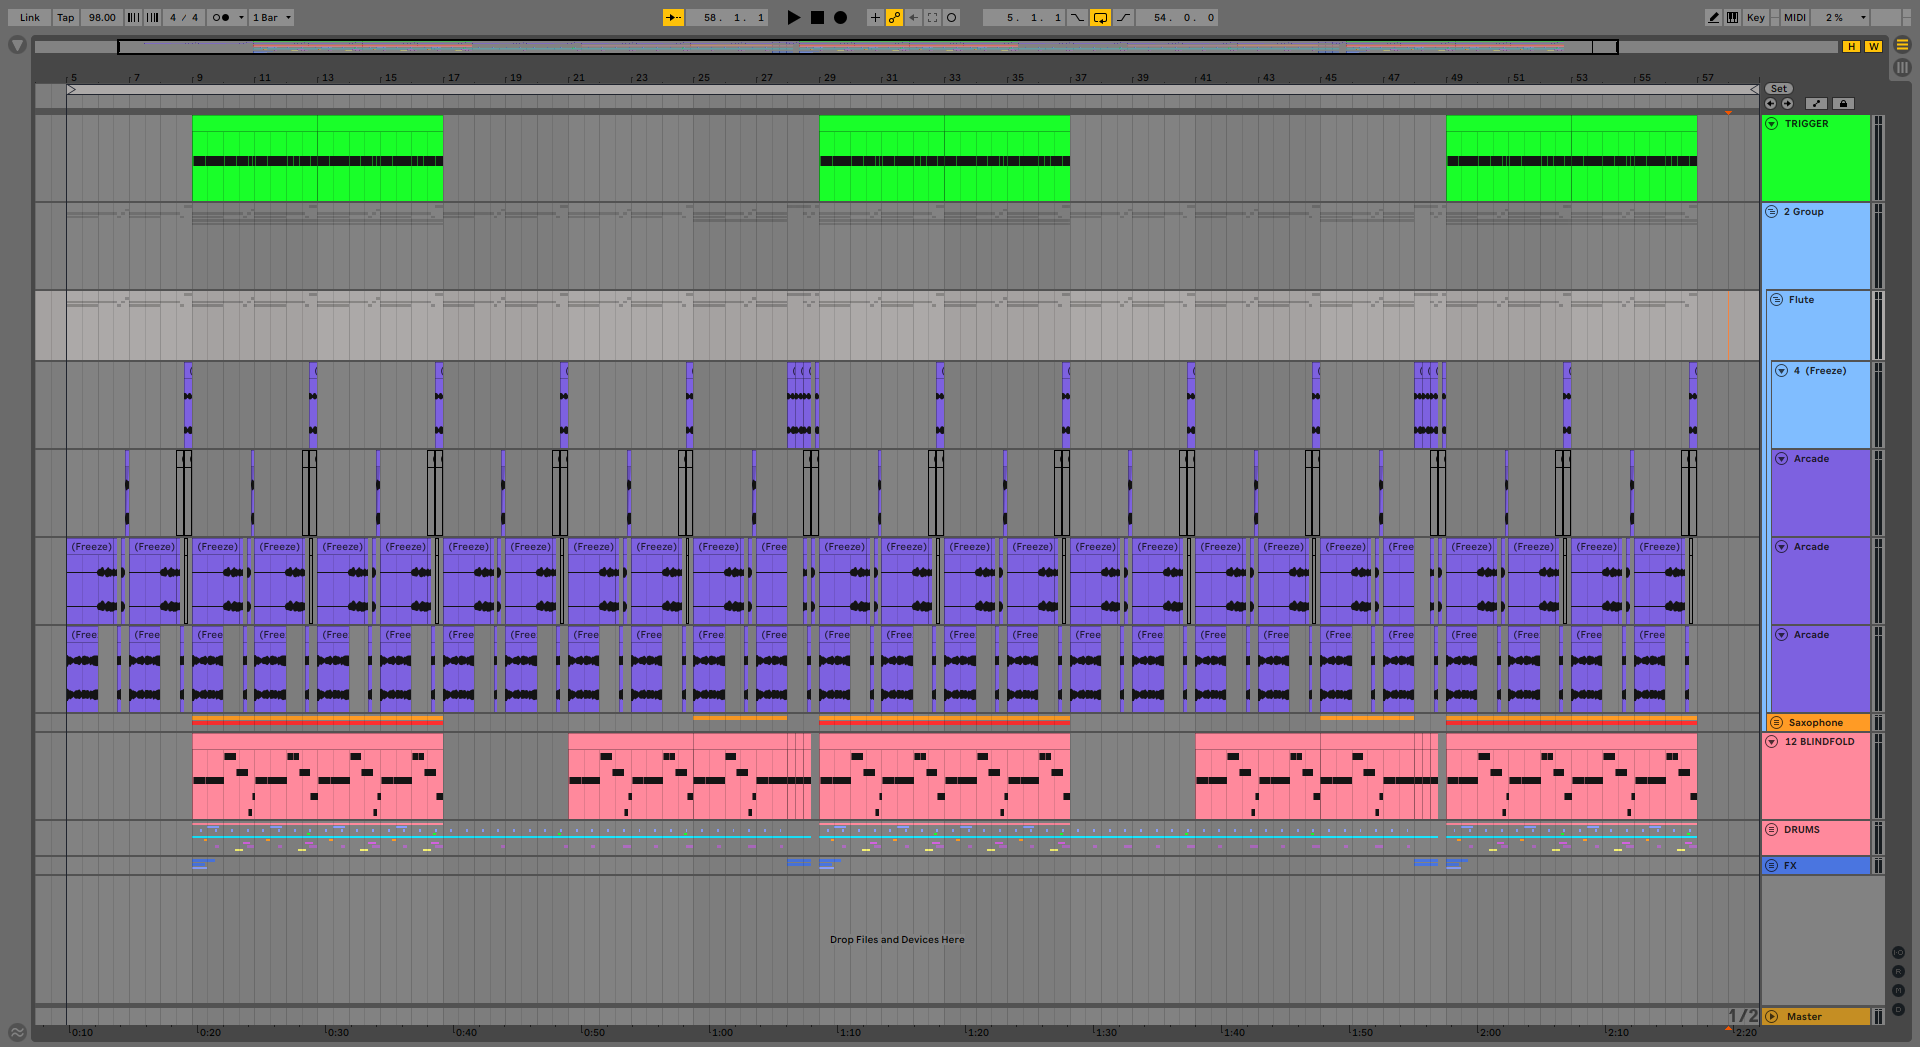1920x1047 pixels.
Task: Jump to previous locator arrow
Action: [1771, 103]
